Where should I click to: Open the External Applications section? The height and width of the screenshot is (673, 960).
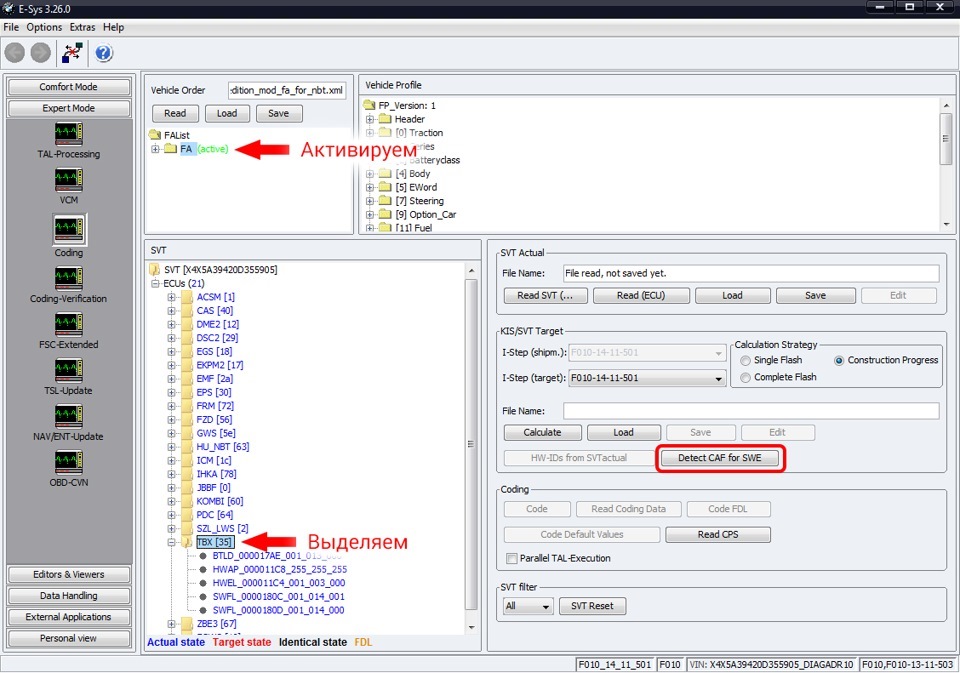click(x=69, y=617)
